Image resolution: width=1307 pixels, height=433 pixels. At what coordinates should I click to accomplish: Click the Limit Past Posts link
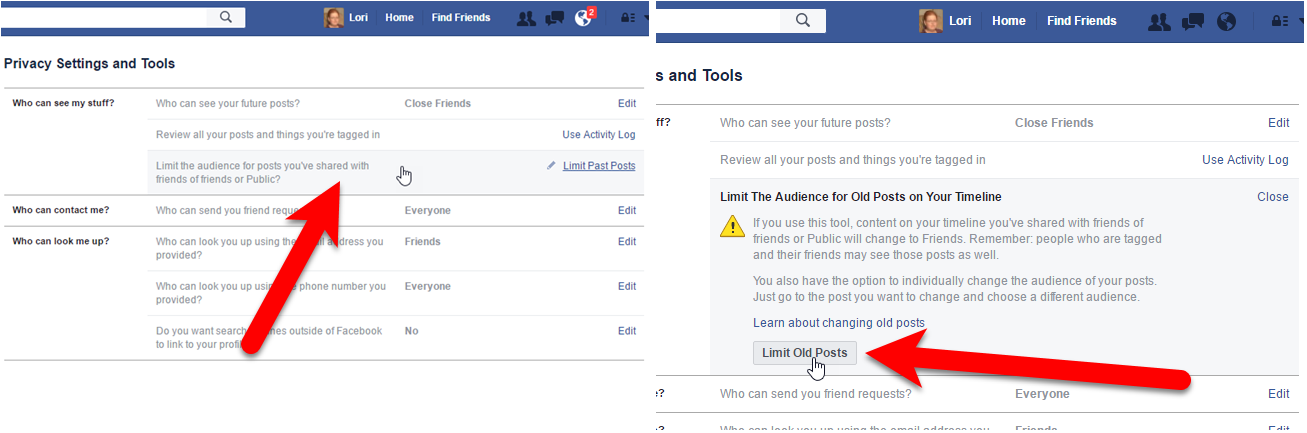click(x=599, y=166)
